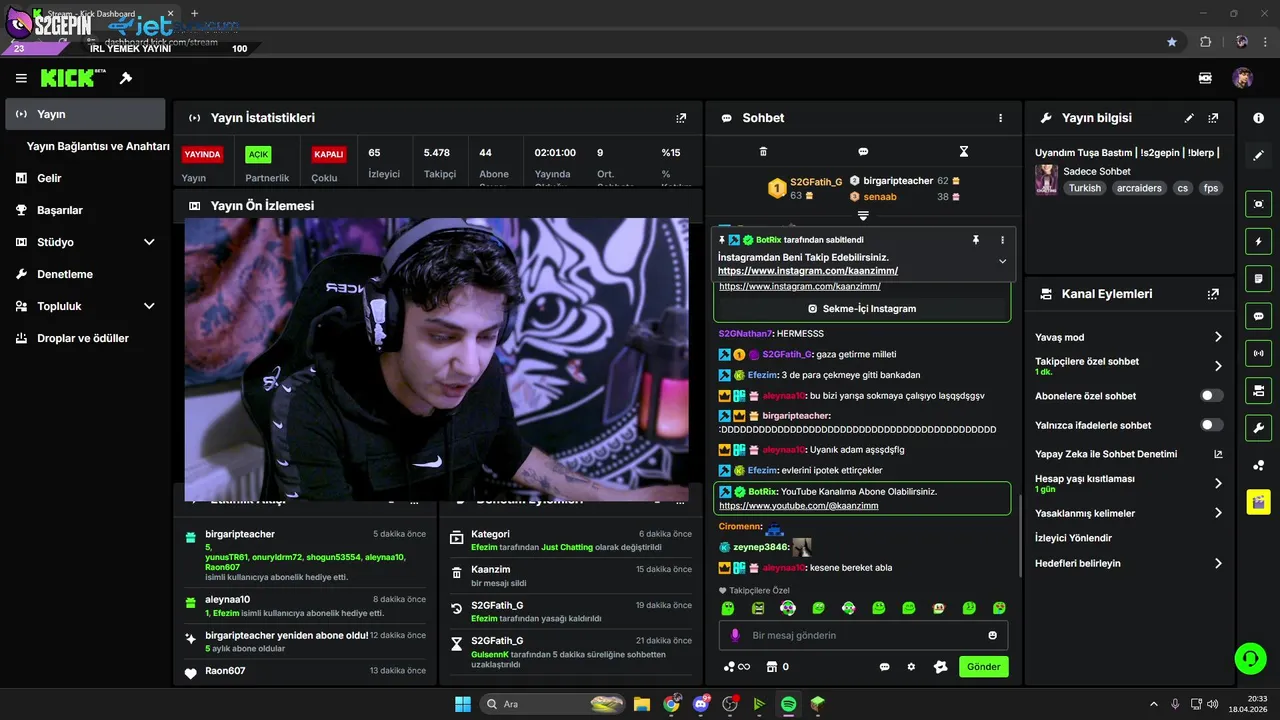Expand the Stüdyo sidebar section

click(x=149, y=242)
